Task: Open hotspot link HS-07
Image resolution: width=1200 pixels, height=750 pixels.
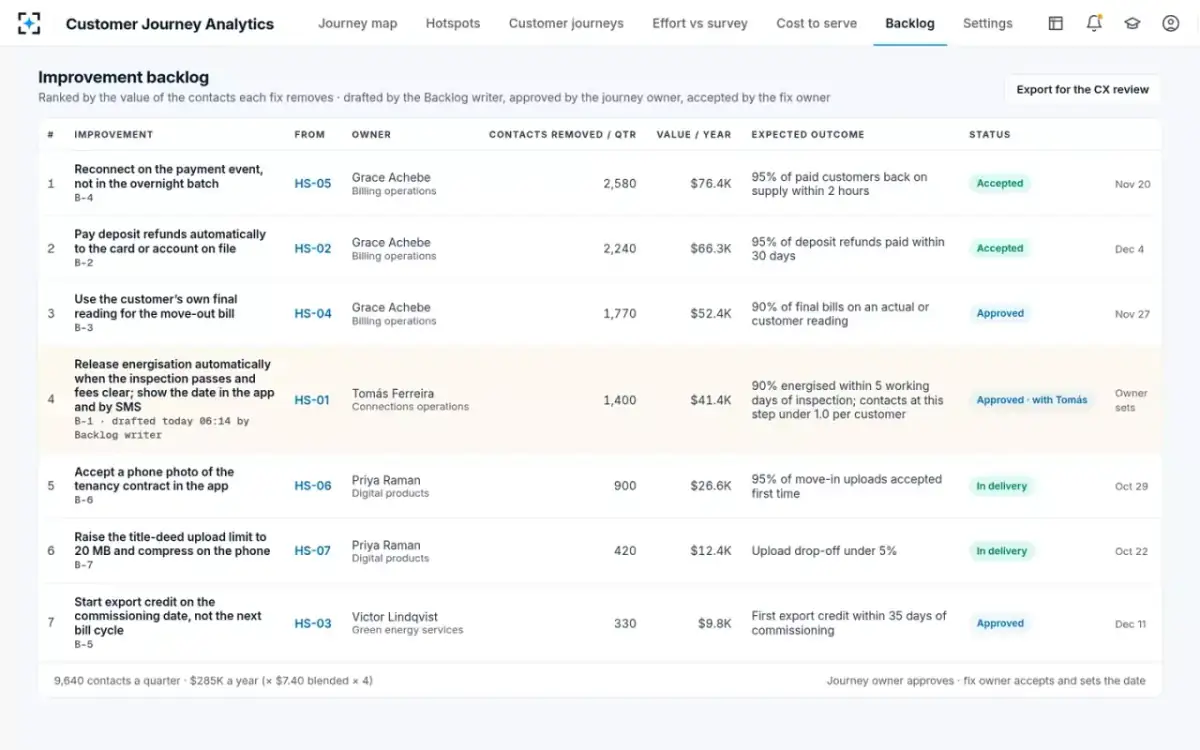Action: [313, 551]
